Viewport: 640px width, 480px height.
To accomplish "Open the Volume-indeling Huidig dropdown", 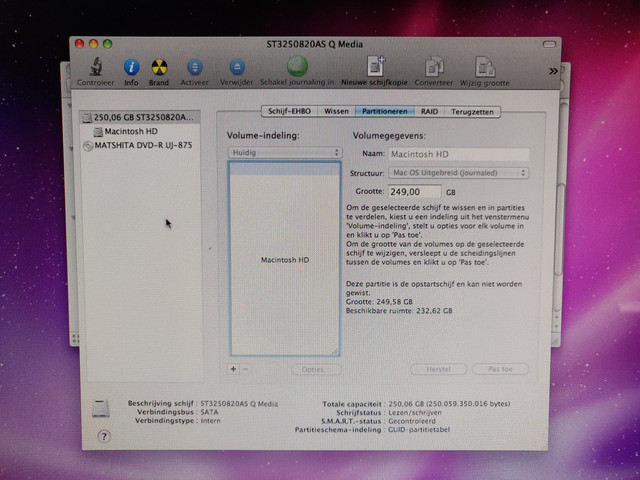I will (285, 153).
